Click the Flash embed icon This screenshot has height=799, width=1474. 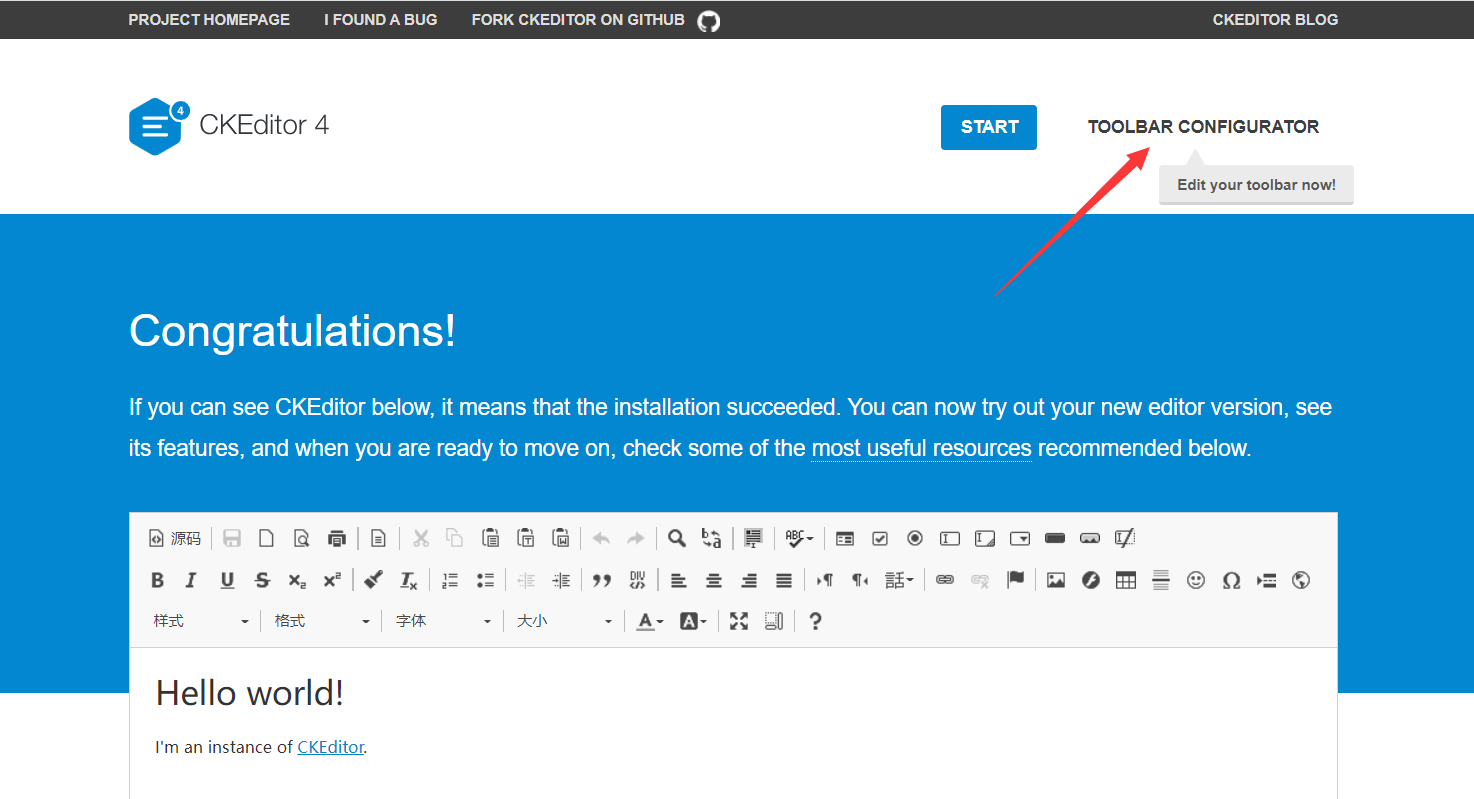click(1091, 580)
